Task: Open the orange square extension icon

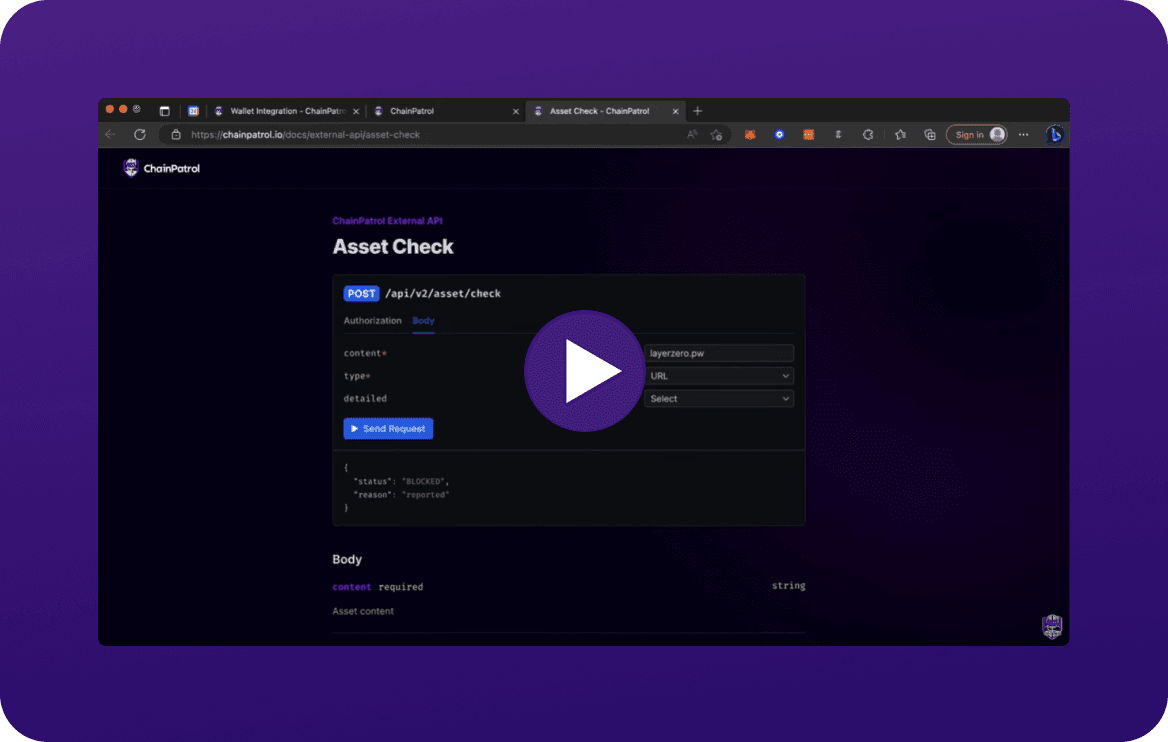Action: click(x=808, y=135)
